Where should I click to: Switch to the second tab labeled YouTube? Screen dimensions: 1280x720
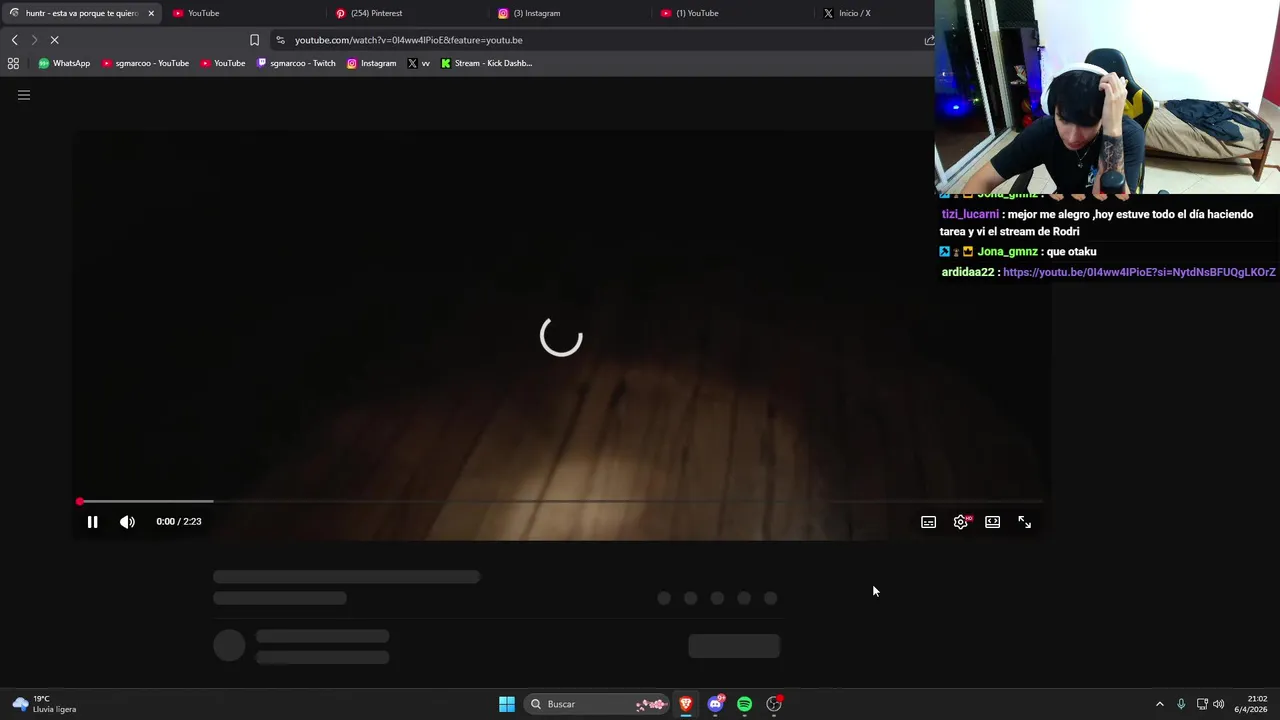(245, 13)
